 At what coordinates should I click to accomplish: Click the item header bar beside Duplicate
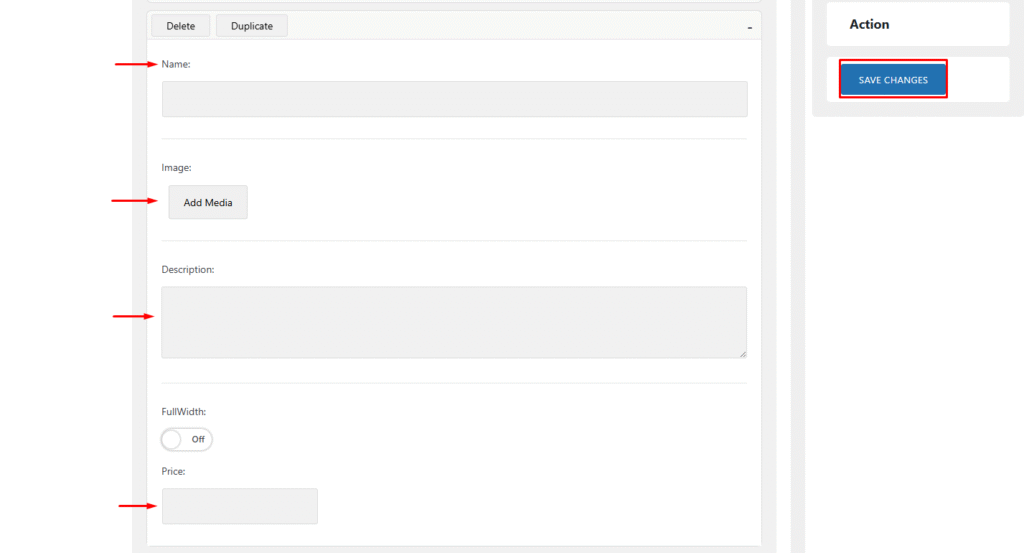click(x=500, y=26)
